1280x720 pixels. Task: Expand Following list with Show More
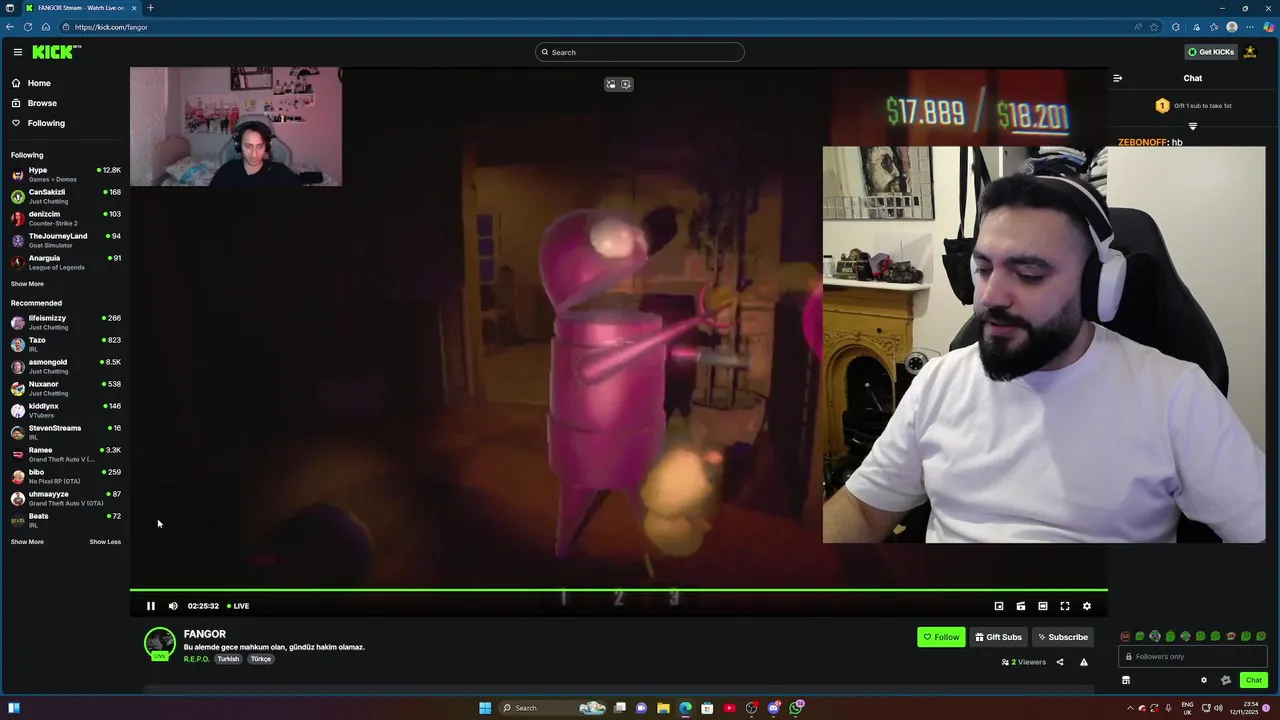tap(27, 284)
